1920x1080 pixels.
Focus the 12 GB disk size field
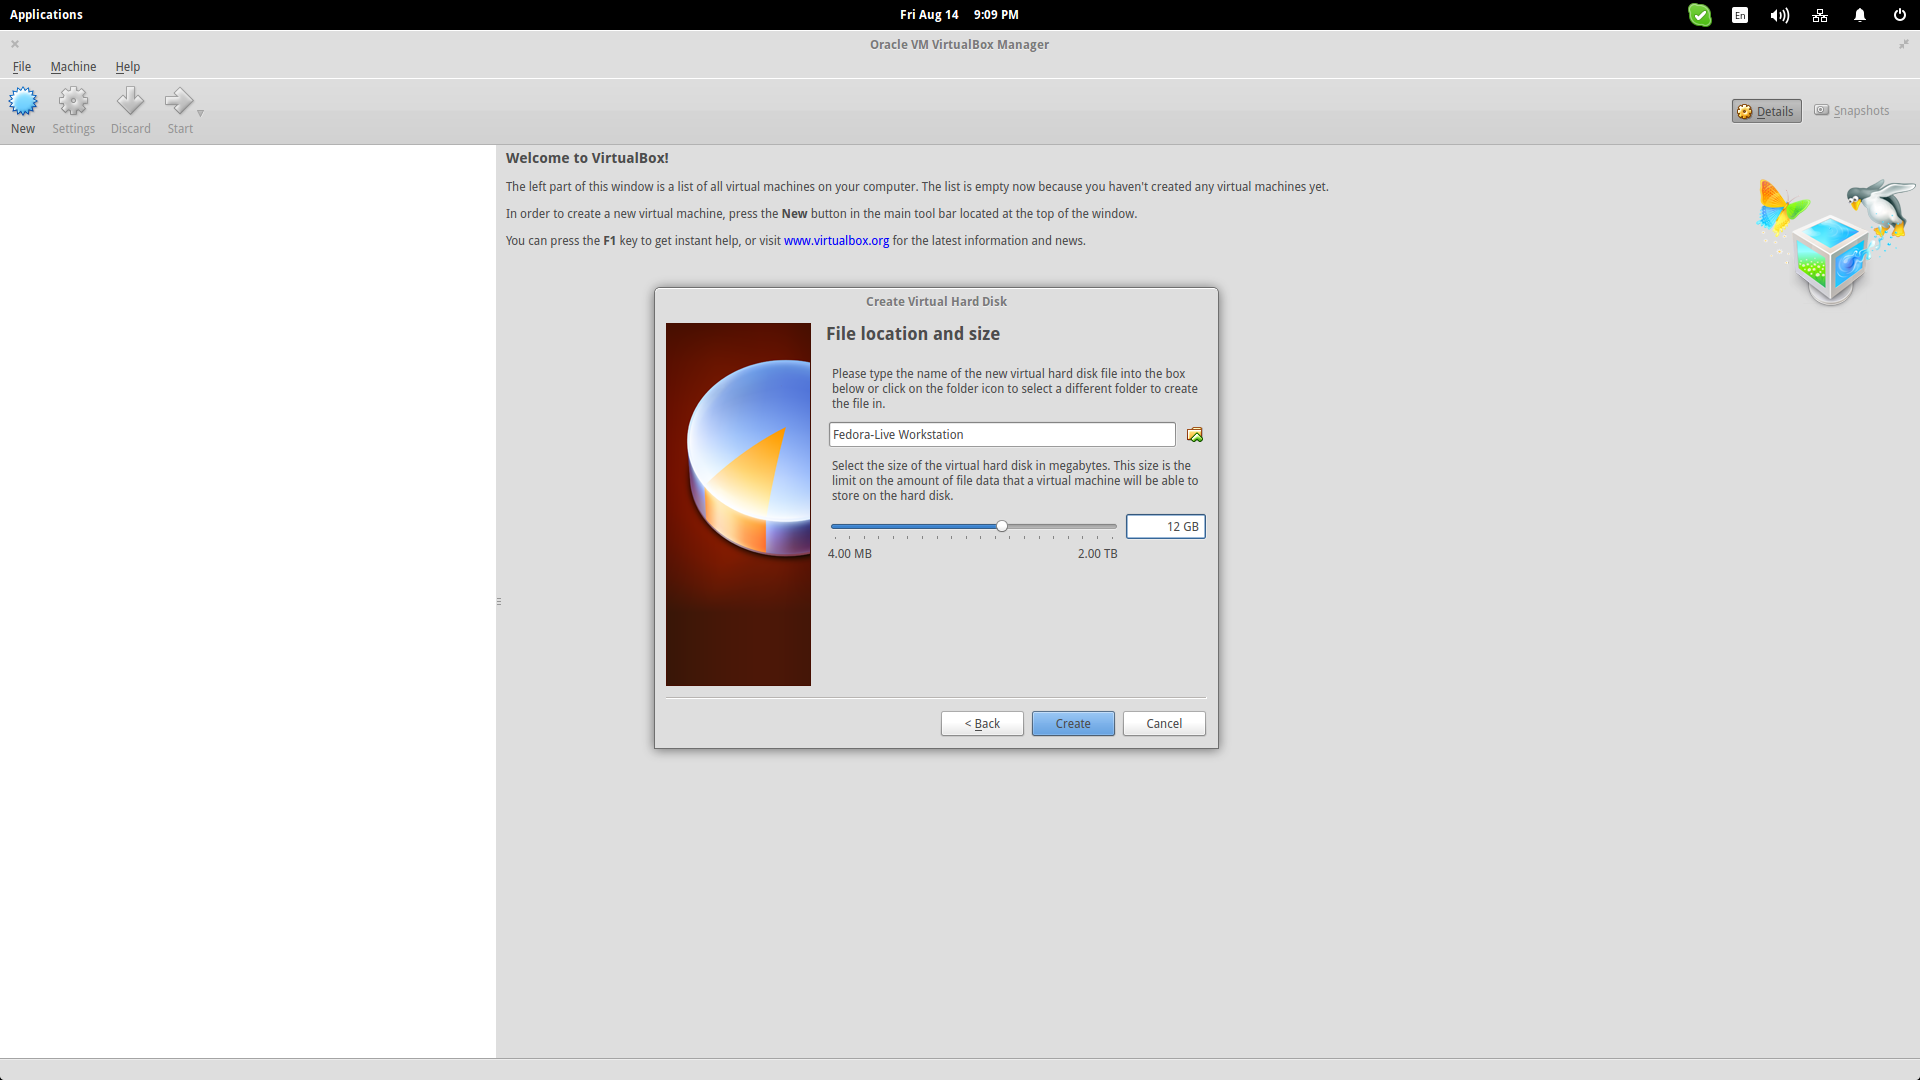coord(1166,527)
